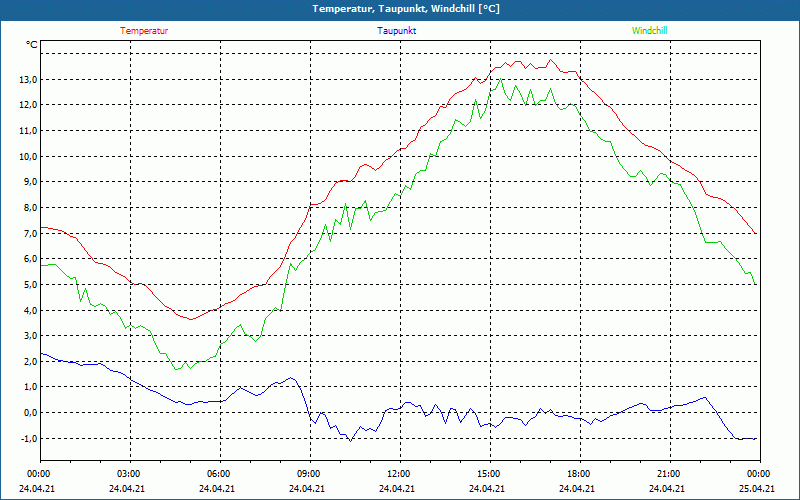Image resolution: width=800 pixels, height=500 pixels.
Task: Click the 13,0 value on the y-axis
Action: (28, 80)
